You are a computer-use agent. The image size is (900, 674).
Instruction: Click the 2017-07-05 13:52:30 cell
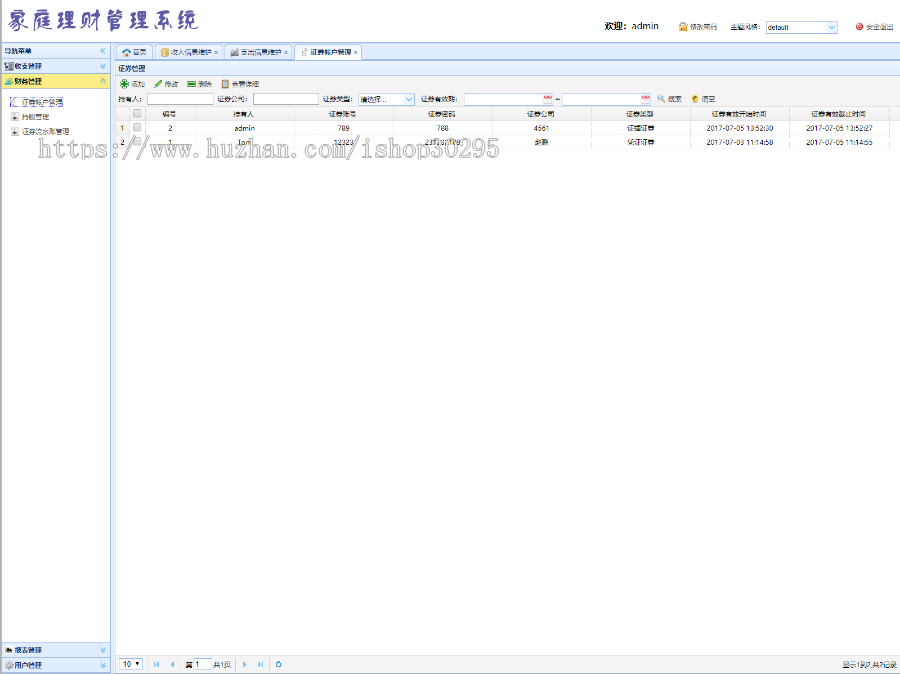(739, 128)
